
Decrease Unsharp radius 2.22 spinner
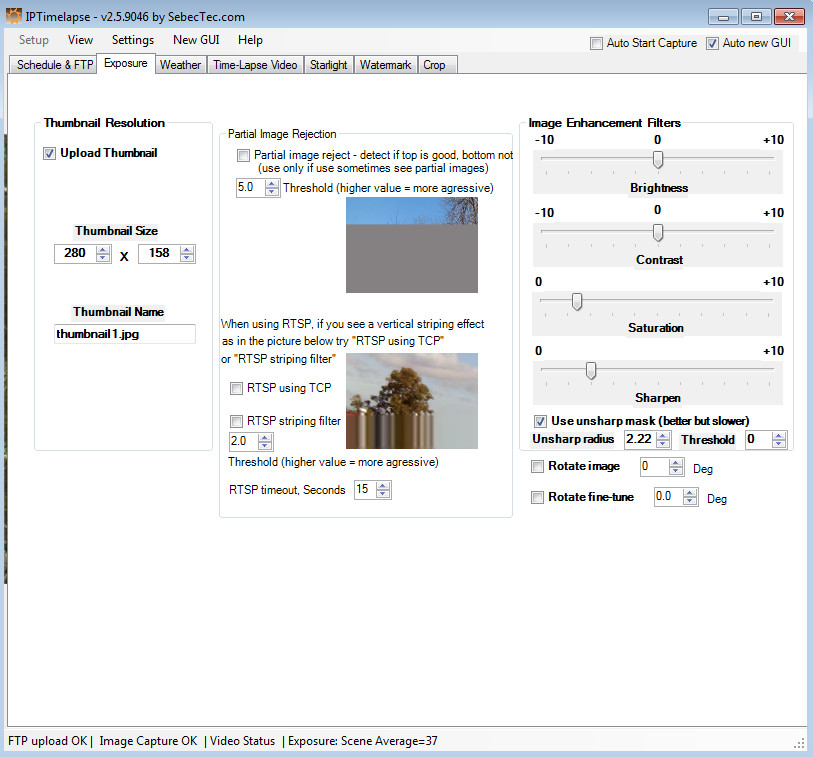[x=663, y=444]
